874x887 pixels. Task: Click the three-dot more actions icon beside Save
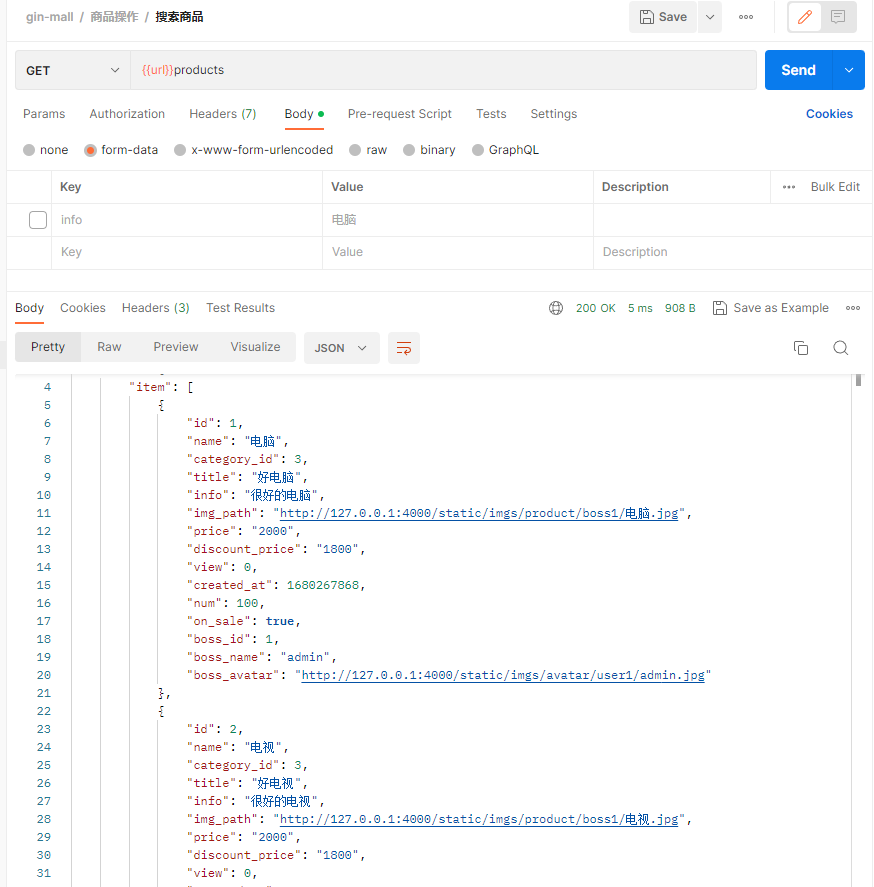coord(746,17)
